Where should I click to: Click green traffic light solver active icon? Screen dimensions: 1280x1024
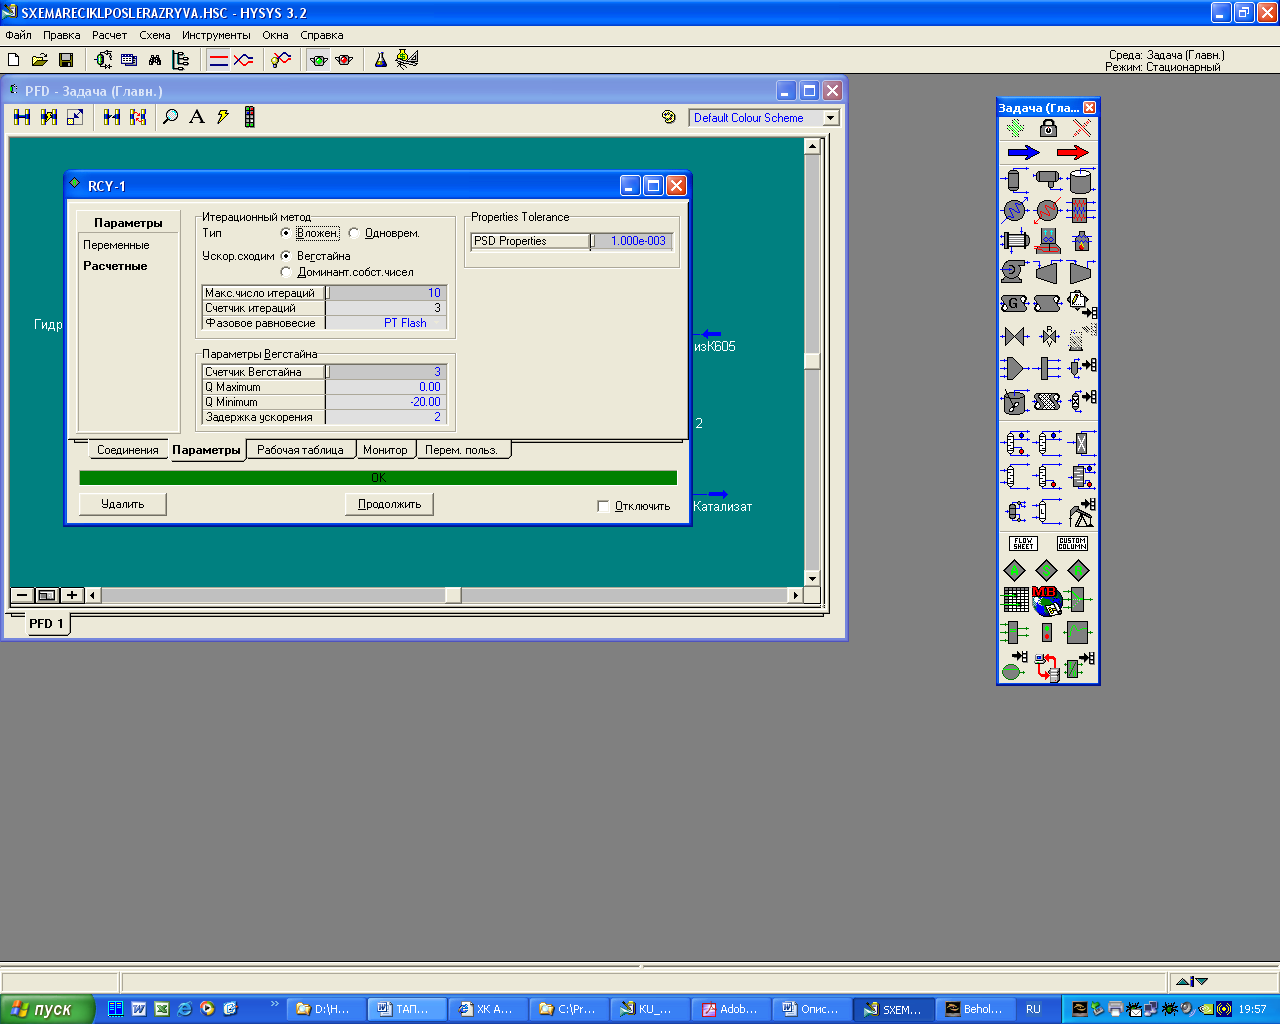pos(318,60)
